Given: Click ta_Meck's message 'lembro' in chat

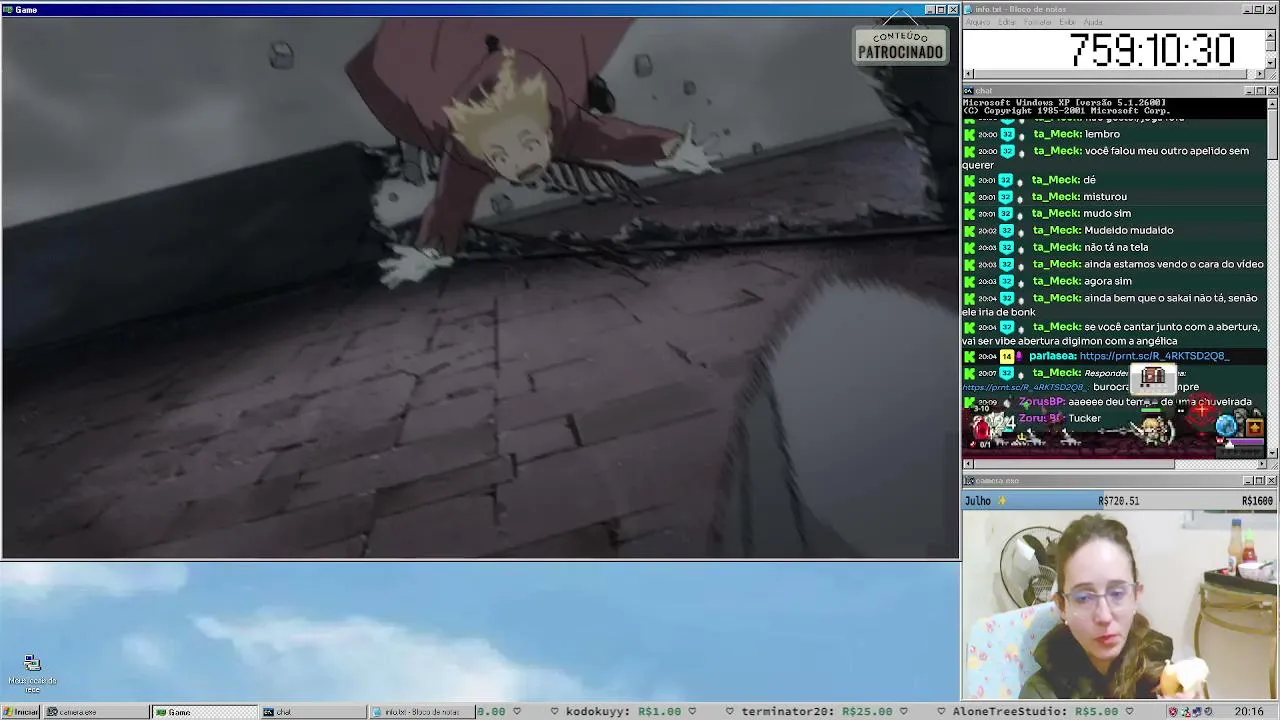Looking at the screenshot, I should tap(1101, 134).
